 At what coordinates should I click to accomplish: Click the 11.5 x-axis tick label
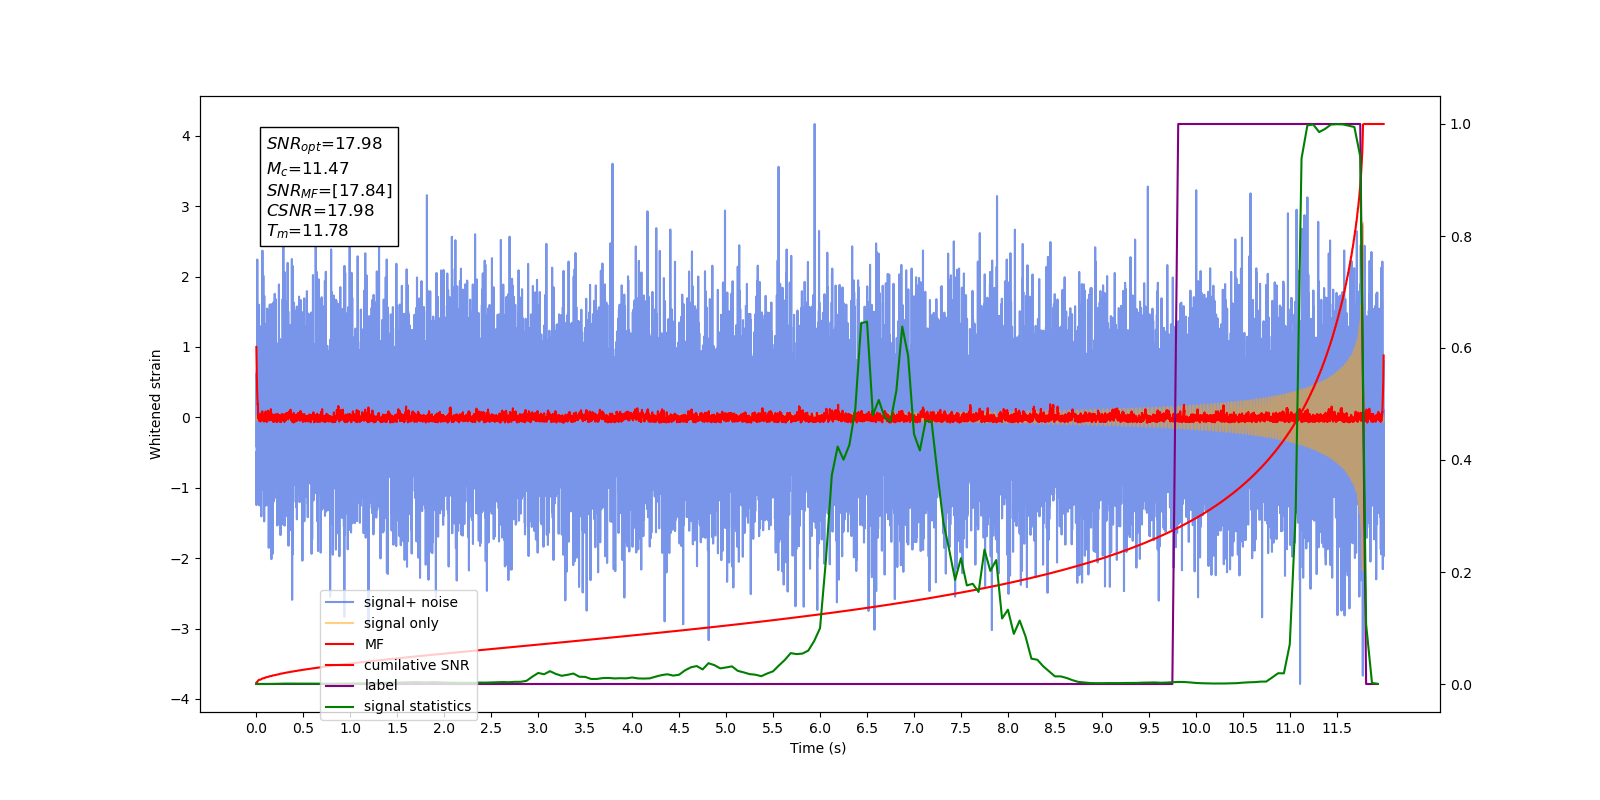pyautogui.click(x=1337, y=728)
